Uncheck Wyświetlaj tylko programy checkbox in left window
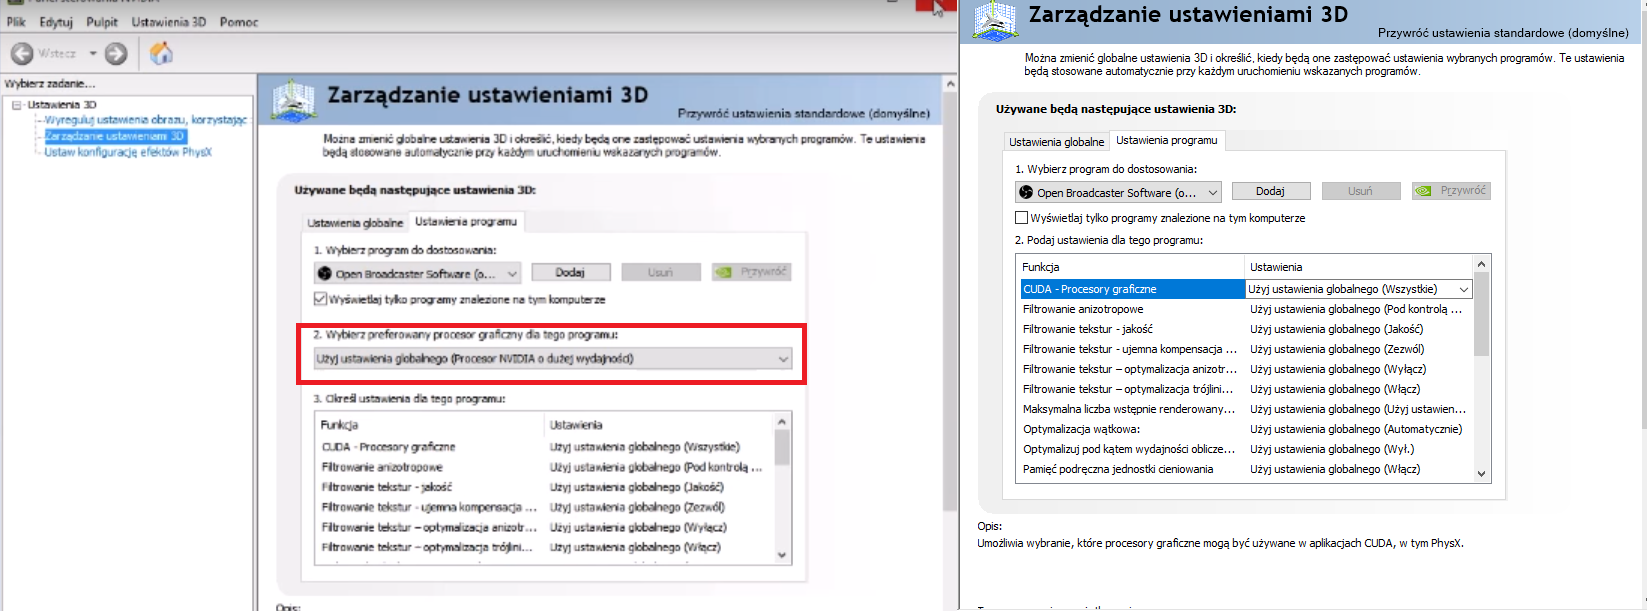 tap(321, 299)
